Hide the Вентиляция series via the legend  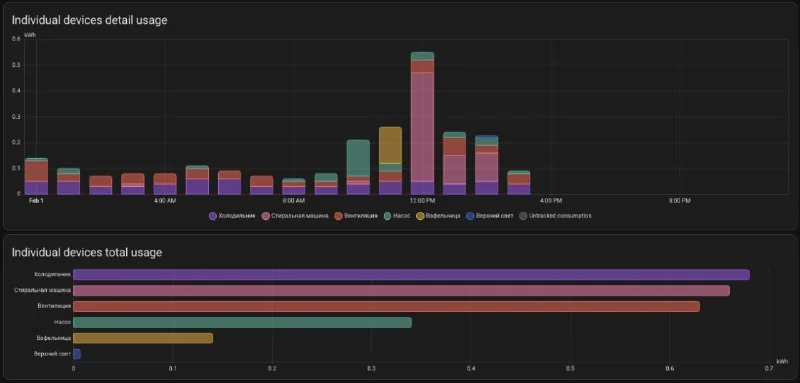click(355, 216)
